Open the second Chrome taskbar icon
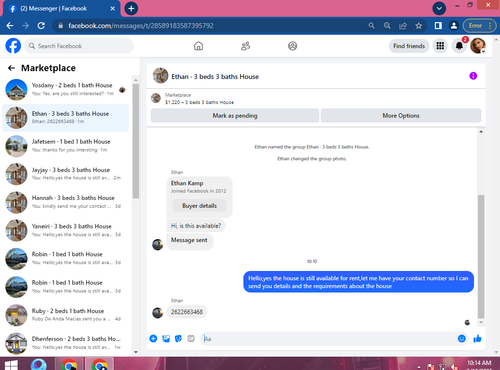500x370 pixels. point(99,364)
